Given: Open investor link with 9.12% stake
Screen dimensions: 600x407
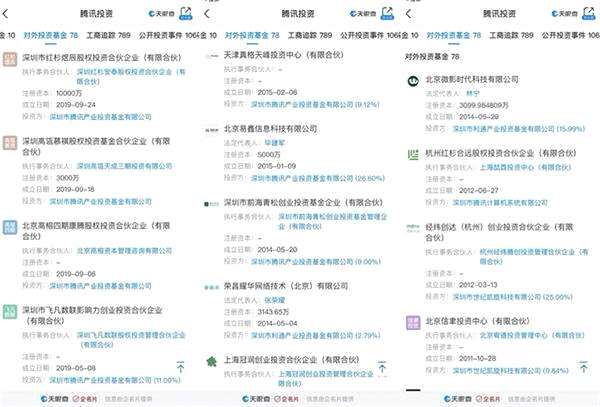Looking at the screenshot, I should coord(315,104).
